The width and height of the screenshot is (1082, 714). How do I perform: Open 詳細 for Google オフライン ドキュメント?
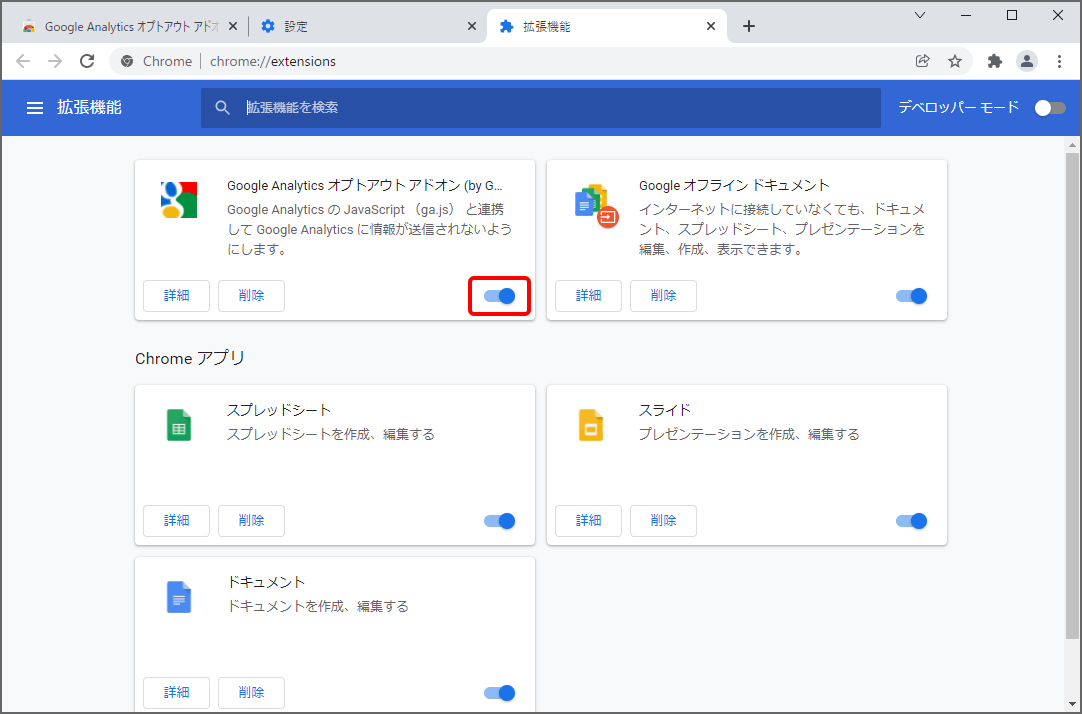click(589, 296)
